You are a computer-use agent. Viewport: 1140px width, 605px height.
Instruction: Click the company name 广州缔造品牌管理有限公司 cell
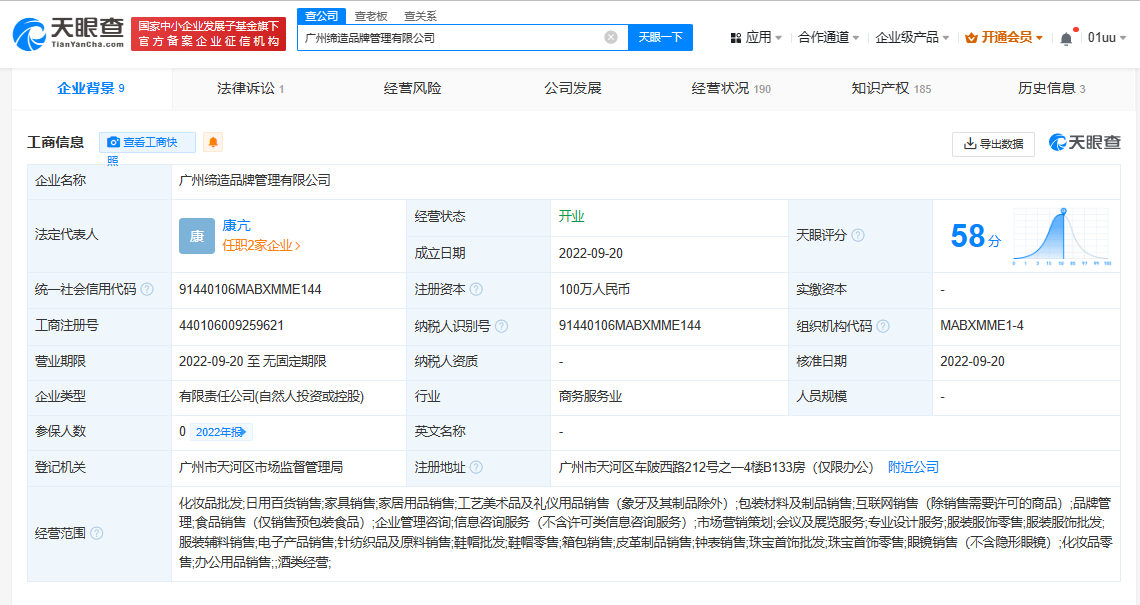coord(254,180)
